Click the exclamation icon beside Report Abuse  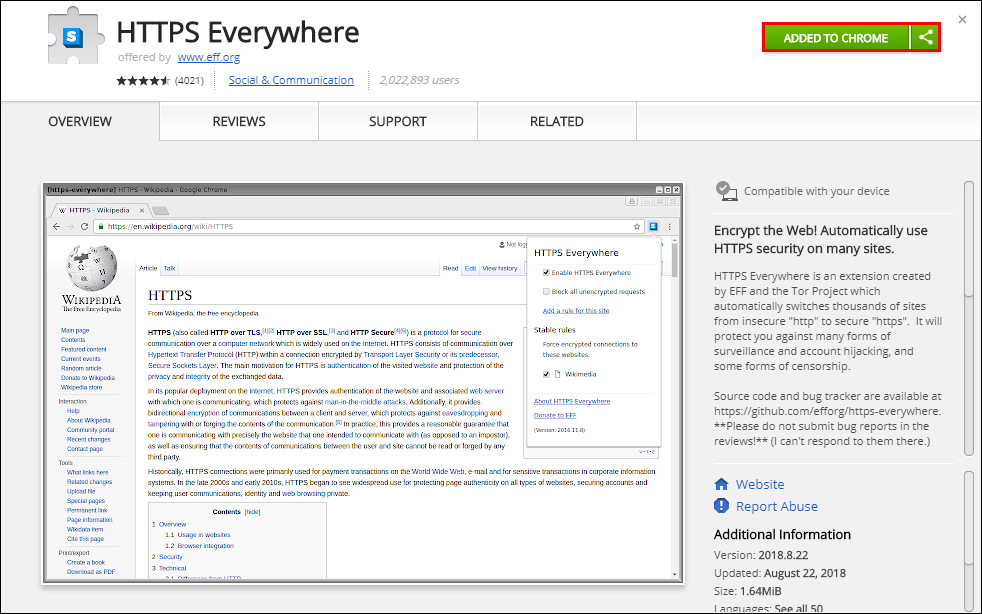[x=721, y=506]
